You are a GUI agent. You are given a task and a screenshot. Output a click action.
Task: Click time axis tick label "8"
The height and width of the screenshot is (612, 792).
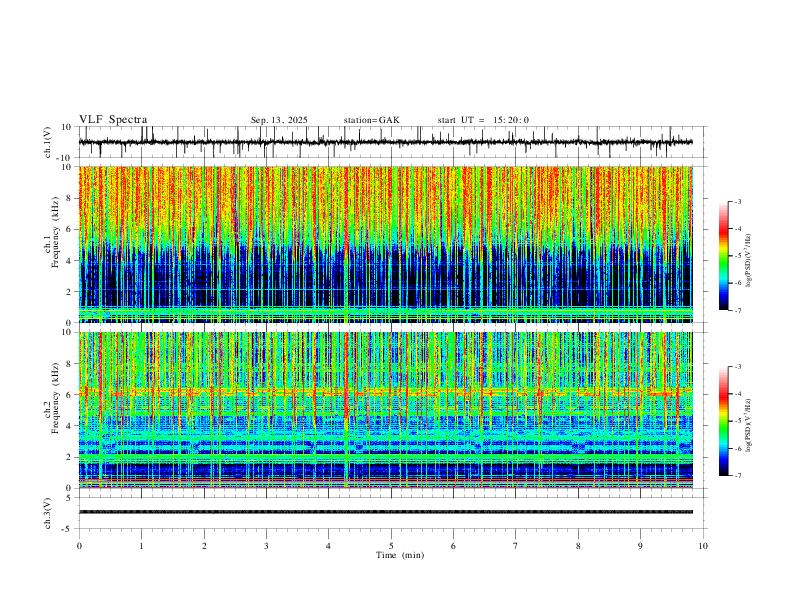pos(578,546)
